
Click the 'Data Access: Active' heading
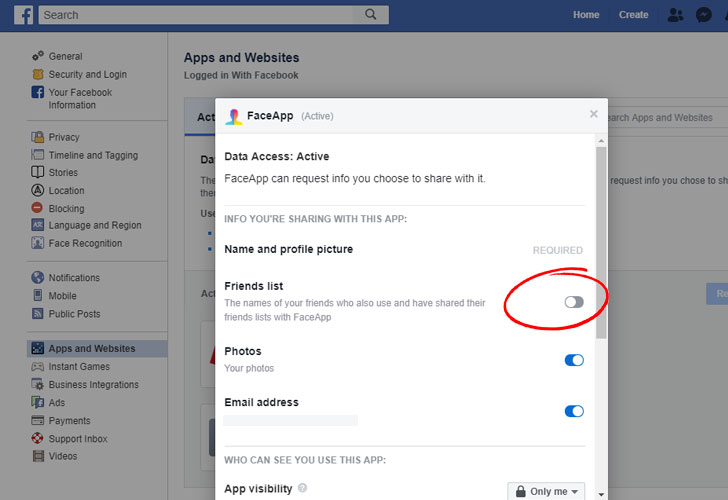(x=277, y=156)
